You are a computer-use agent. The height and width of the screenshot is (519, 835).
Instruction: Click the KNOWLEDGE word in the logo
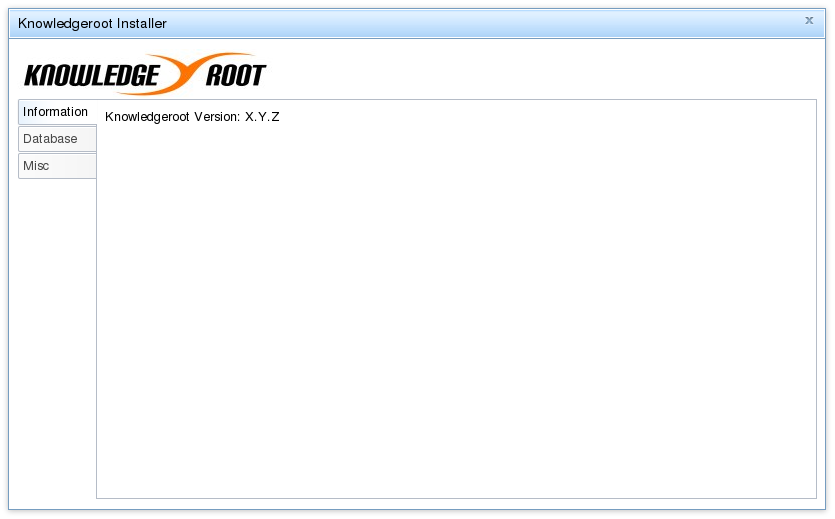(92, 76)
